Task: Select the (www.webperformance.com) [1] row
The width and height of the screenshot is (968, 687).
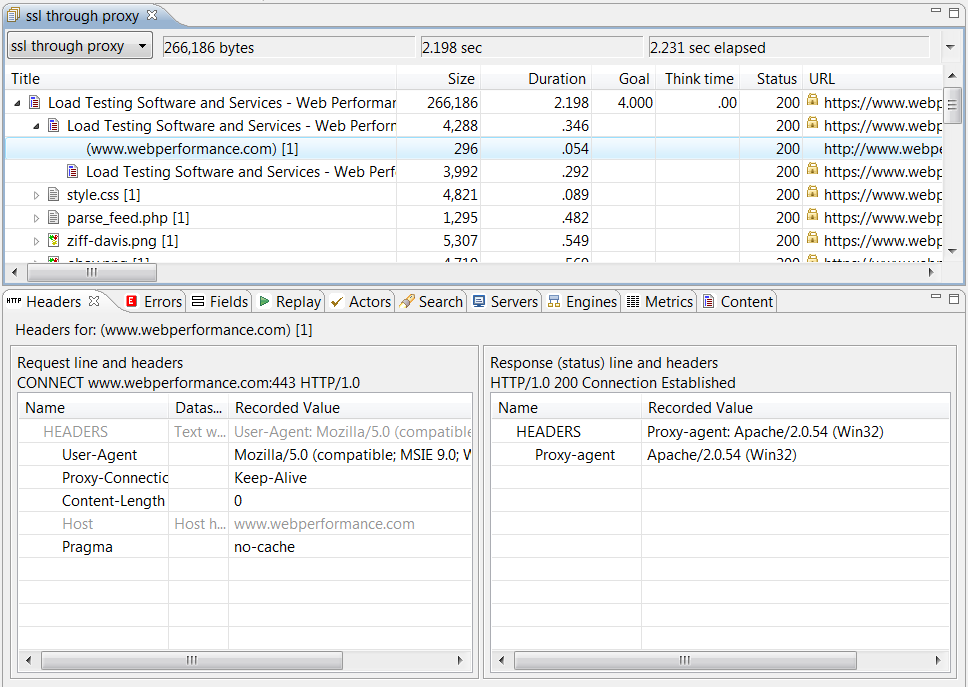Action: click(474, 149)
